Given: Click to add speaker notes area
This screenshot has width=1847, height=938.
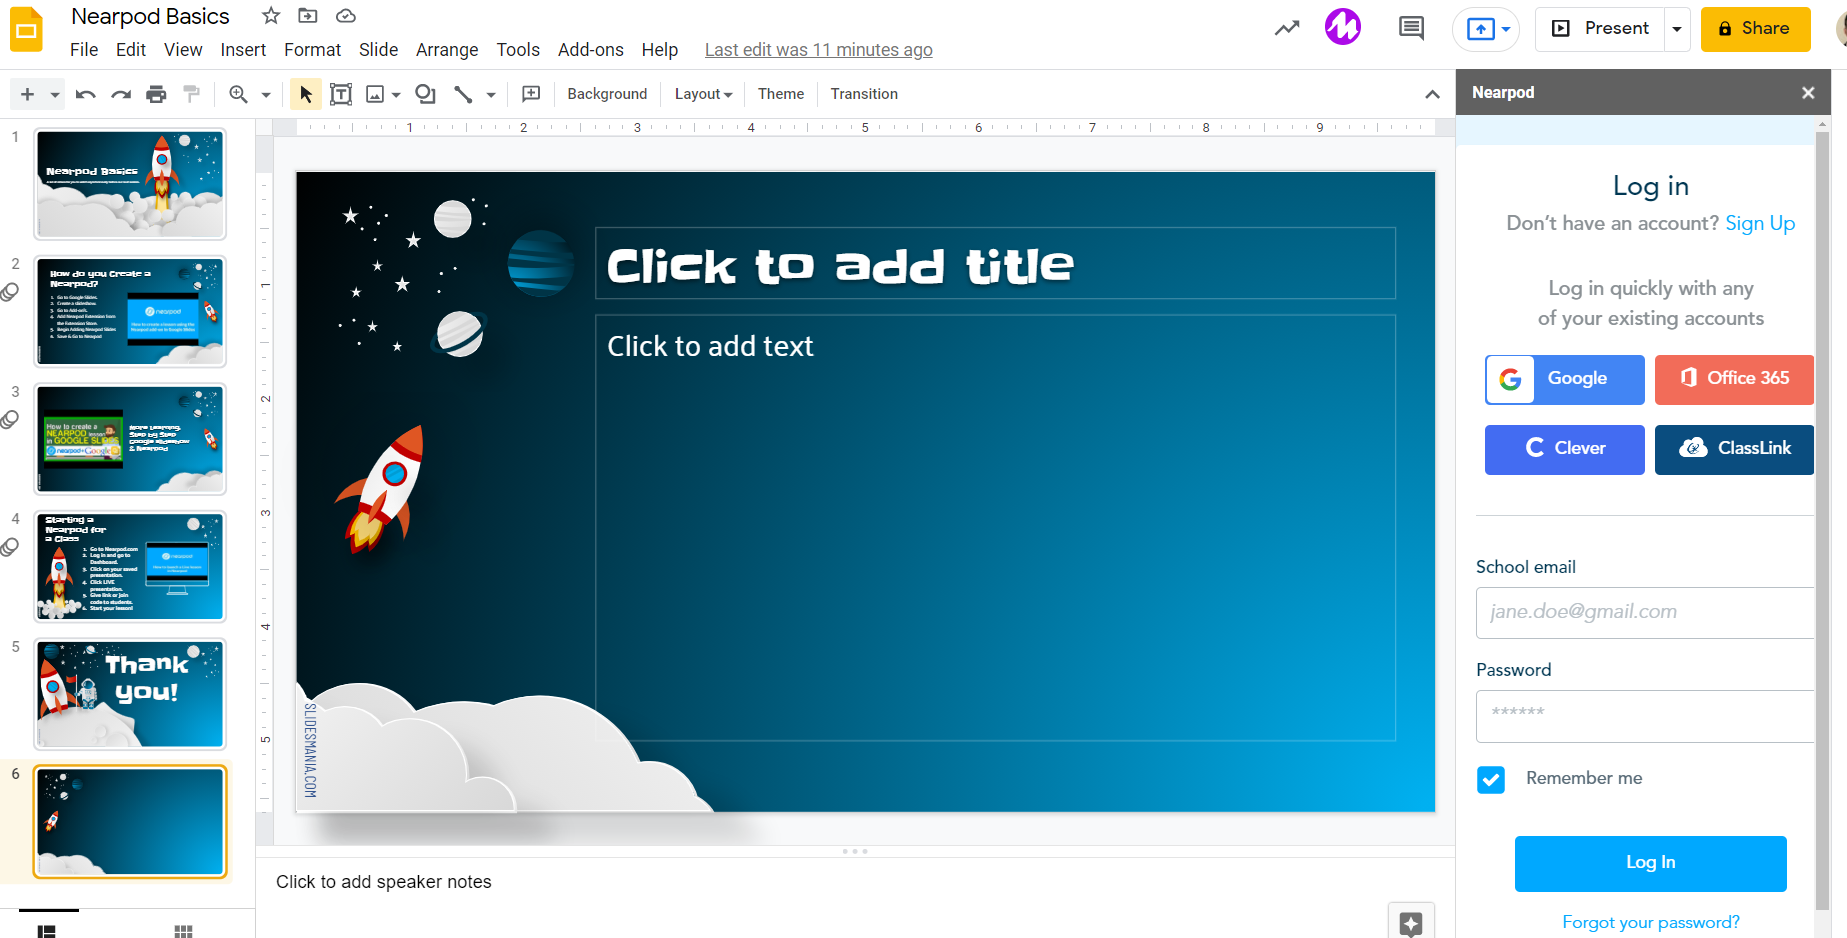Looking at the screenshot, I should click(383, 882).
